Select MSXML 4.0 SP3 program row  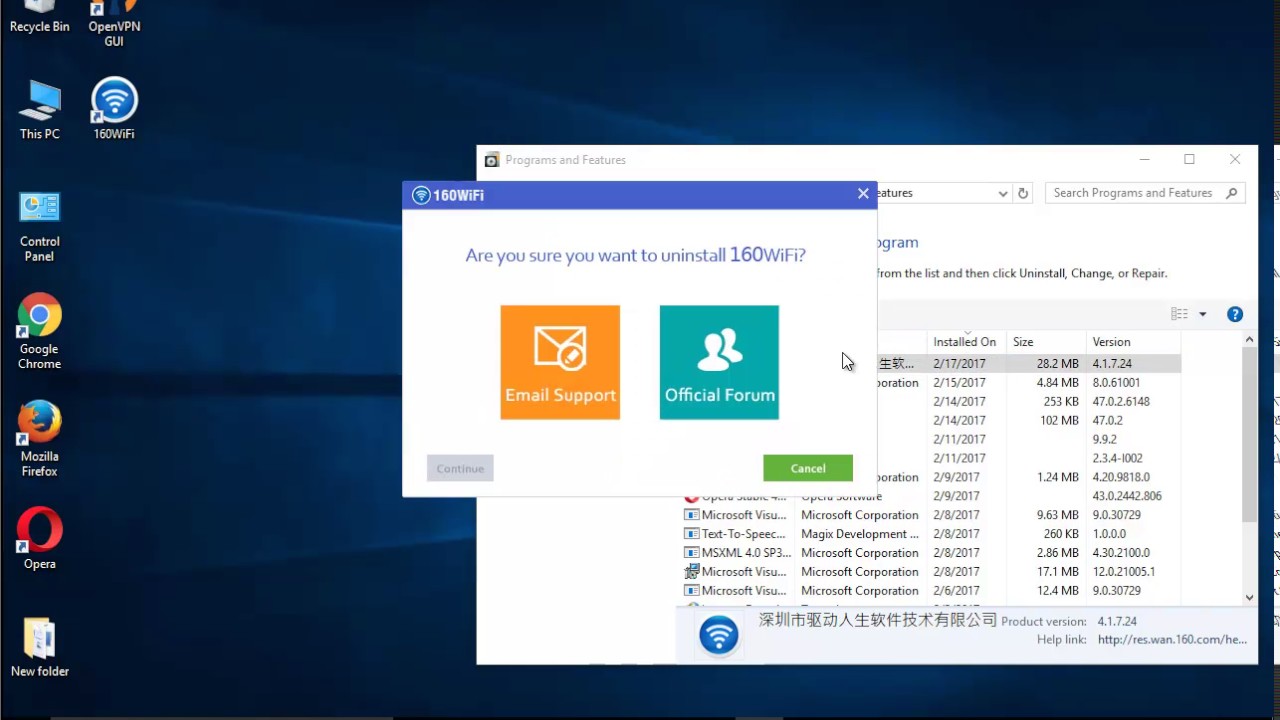931,553
